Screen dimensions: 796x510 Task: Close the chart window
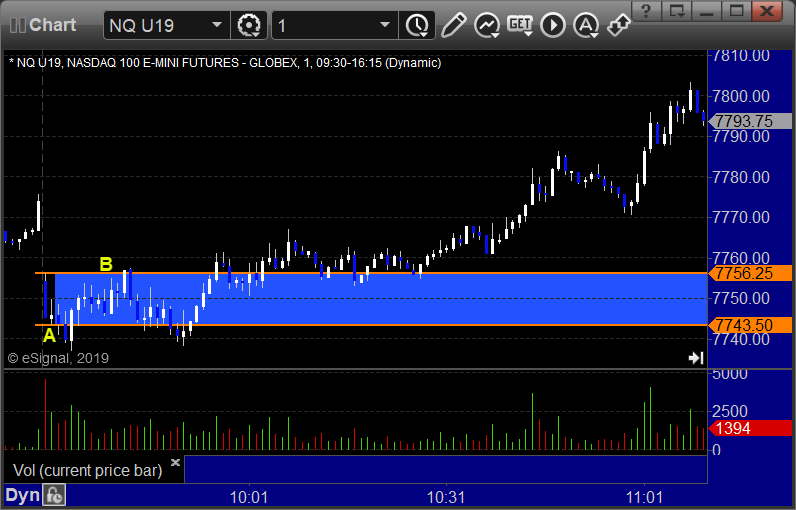(x=767, y=11)
